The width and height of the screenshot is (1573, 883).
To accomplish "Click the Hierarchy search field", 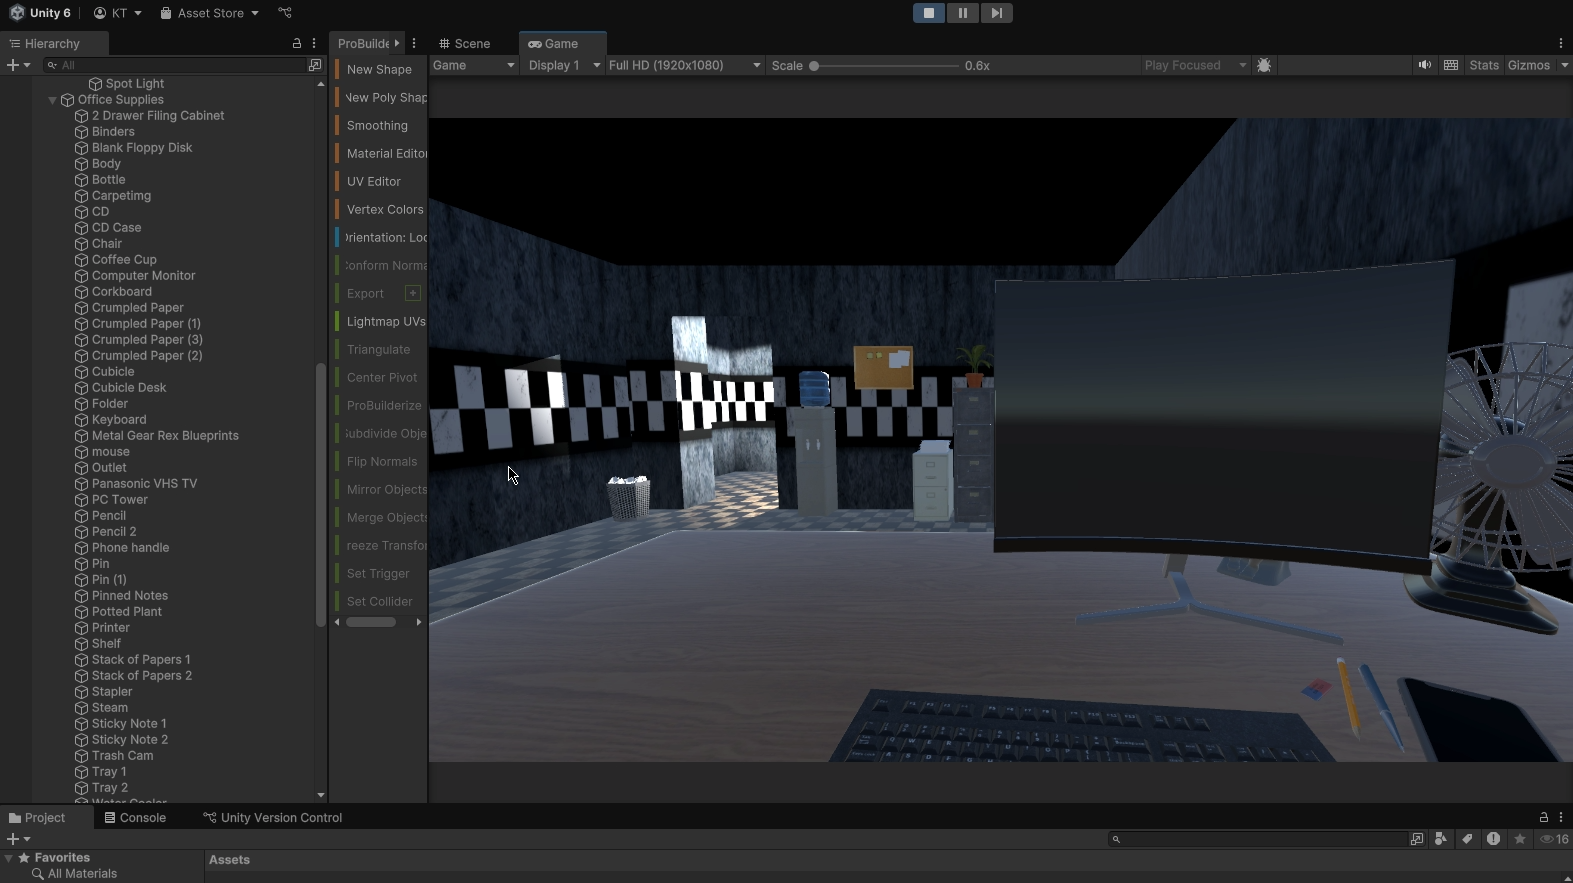I will tap(176, 65).
